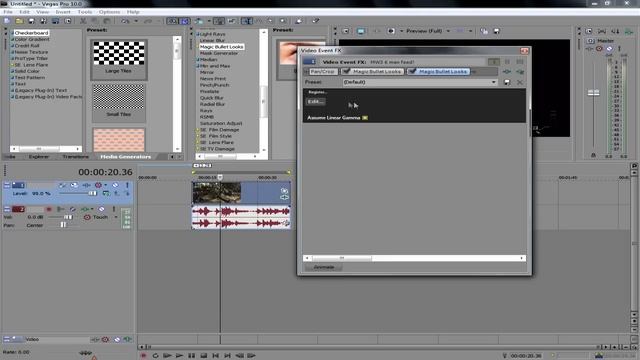Image resolution: width=640 pixels, height=360 pixels.
Task: Click the Animate button
Action: (x=324, y=267)
